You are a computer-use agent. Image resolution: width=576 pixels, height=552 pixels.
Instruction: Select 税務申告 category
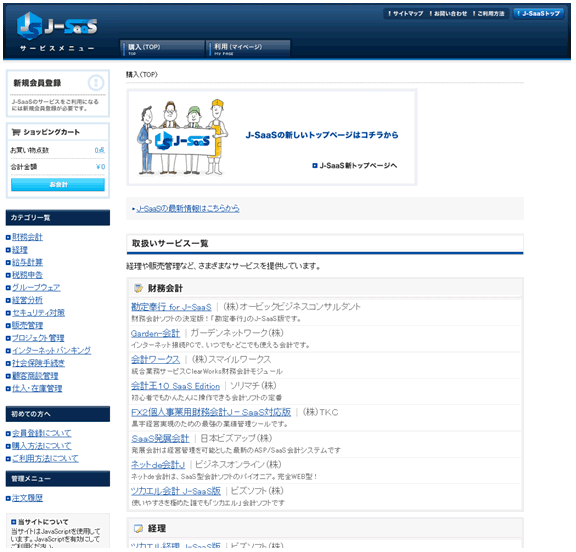pos(28,275)
